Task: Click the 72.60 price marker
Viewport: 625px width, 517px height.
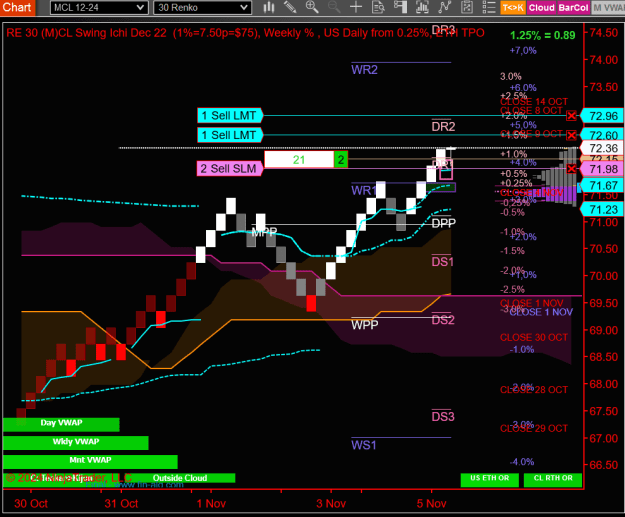Action: tap(602, 135)
